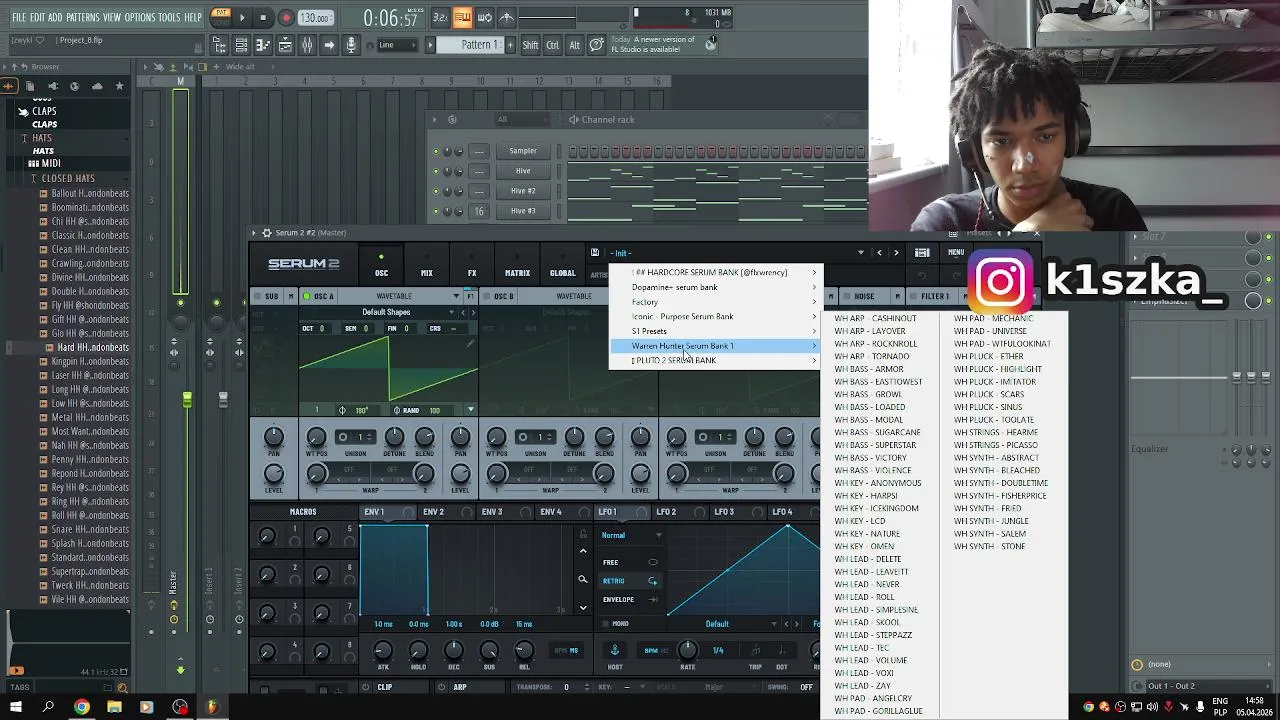
Task: Expand Dopamine~ serum bank submenu
Action: coord(715,287)
